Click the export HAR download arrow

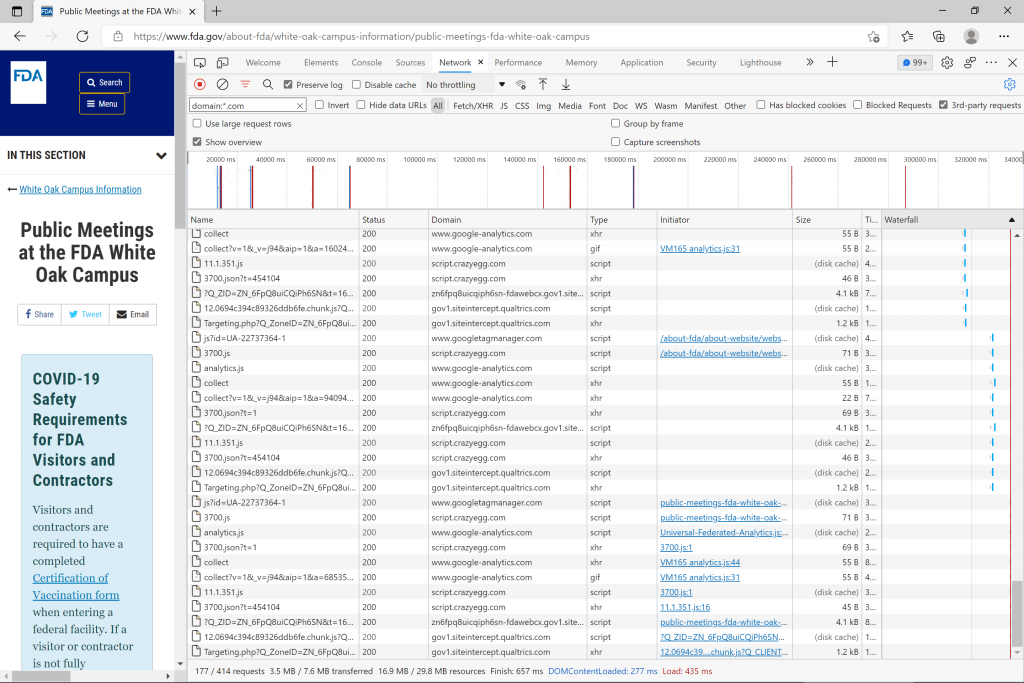point(566,85)
